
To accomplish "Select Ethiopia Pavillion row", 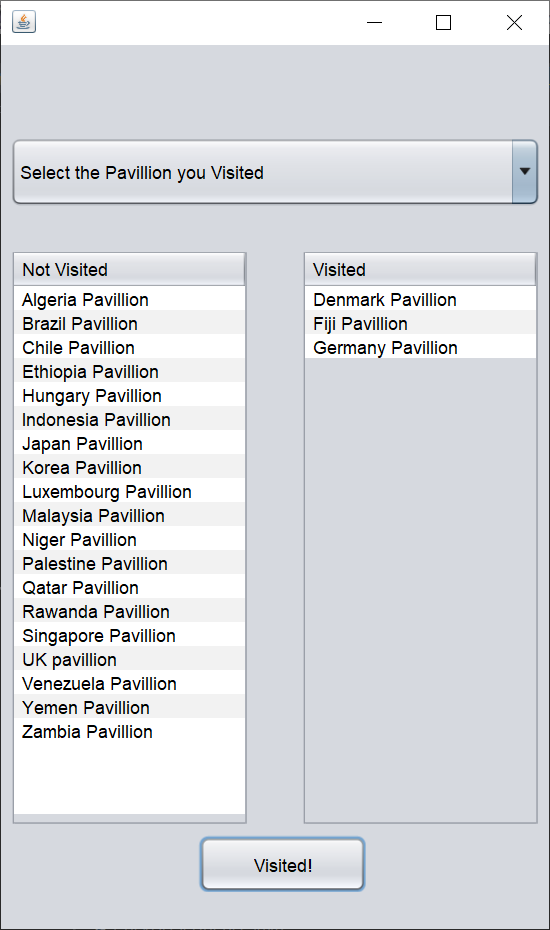I will tap(129, 371).
